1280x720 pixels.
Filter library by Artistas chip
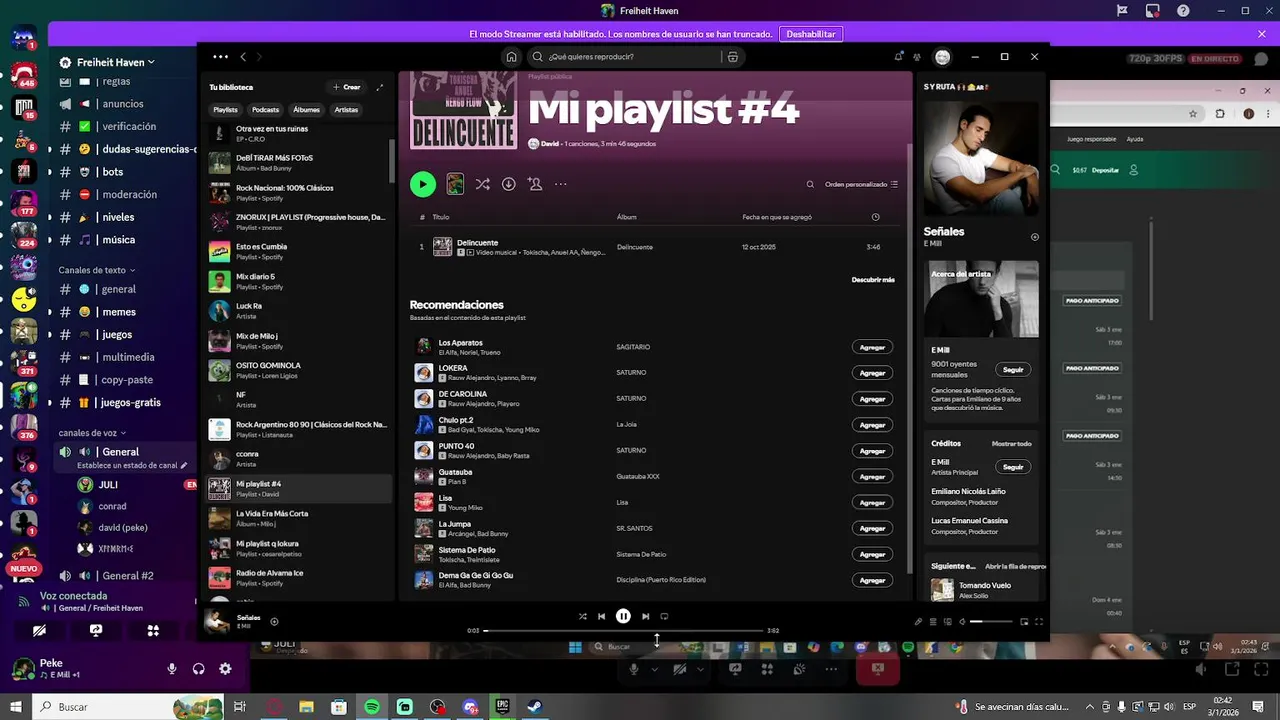click(x=346, y=110)
